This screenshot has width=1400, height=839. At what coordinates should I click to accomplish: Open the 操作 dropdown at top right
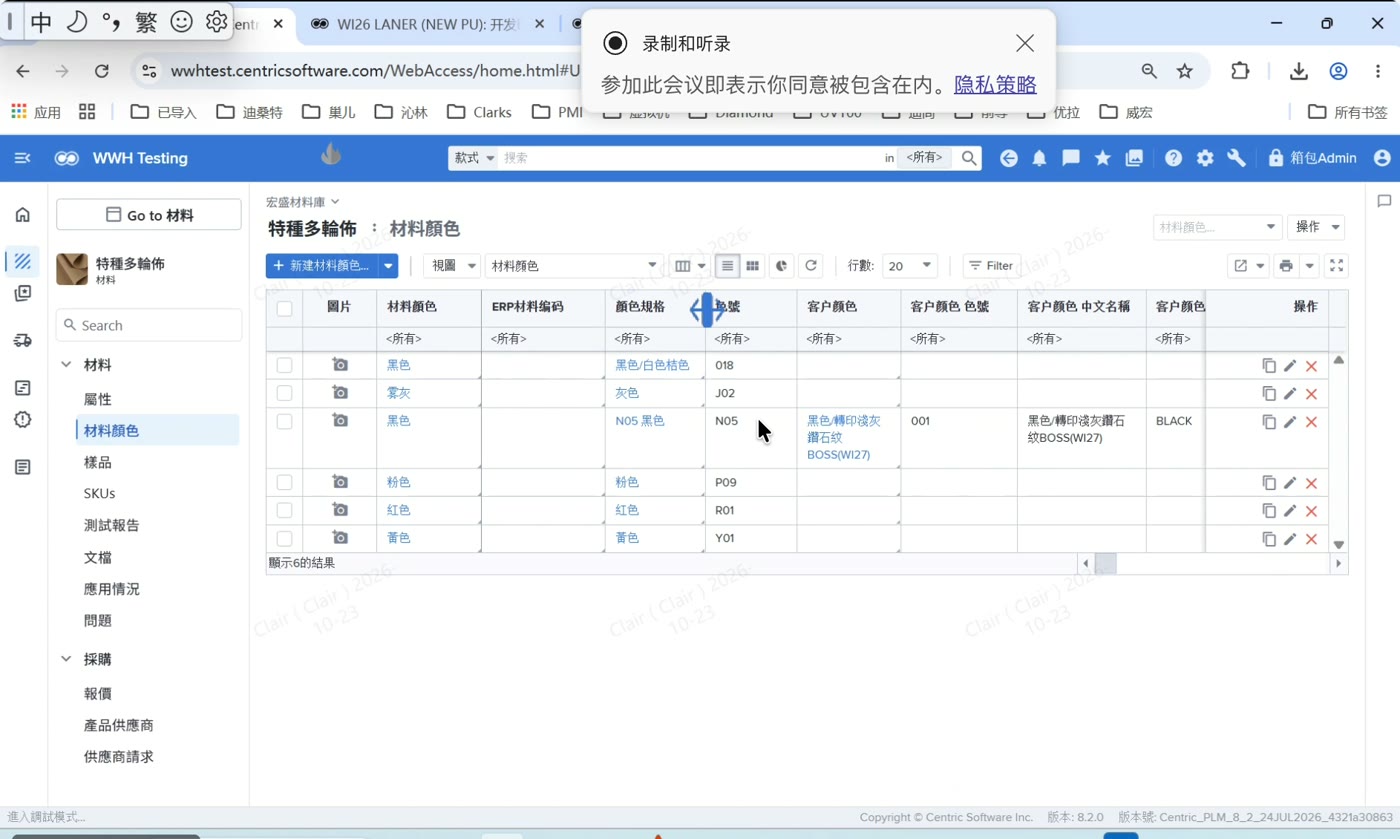coord(1315,227)
